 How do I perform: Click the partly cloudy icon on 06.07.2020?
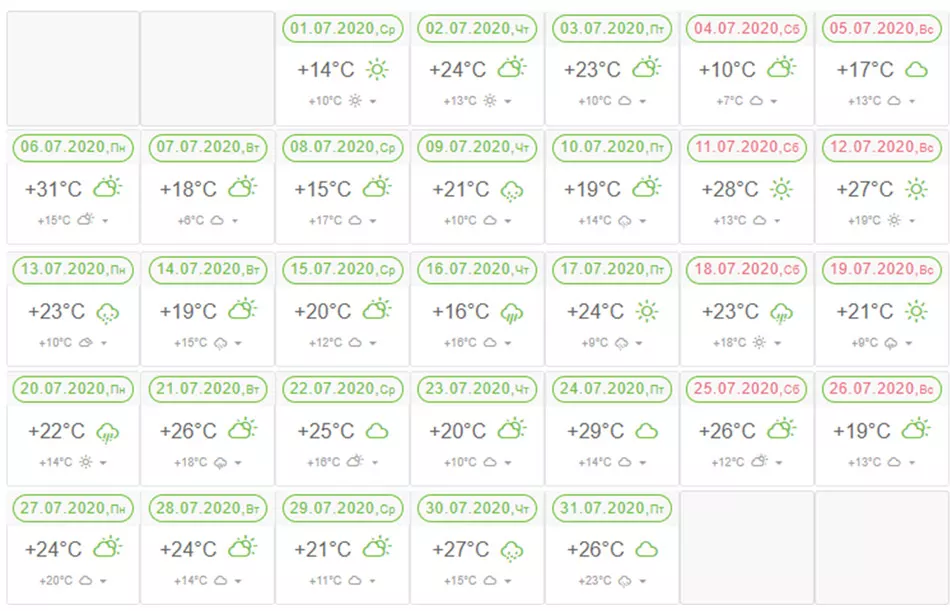[107, 187]
